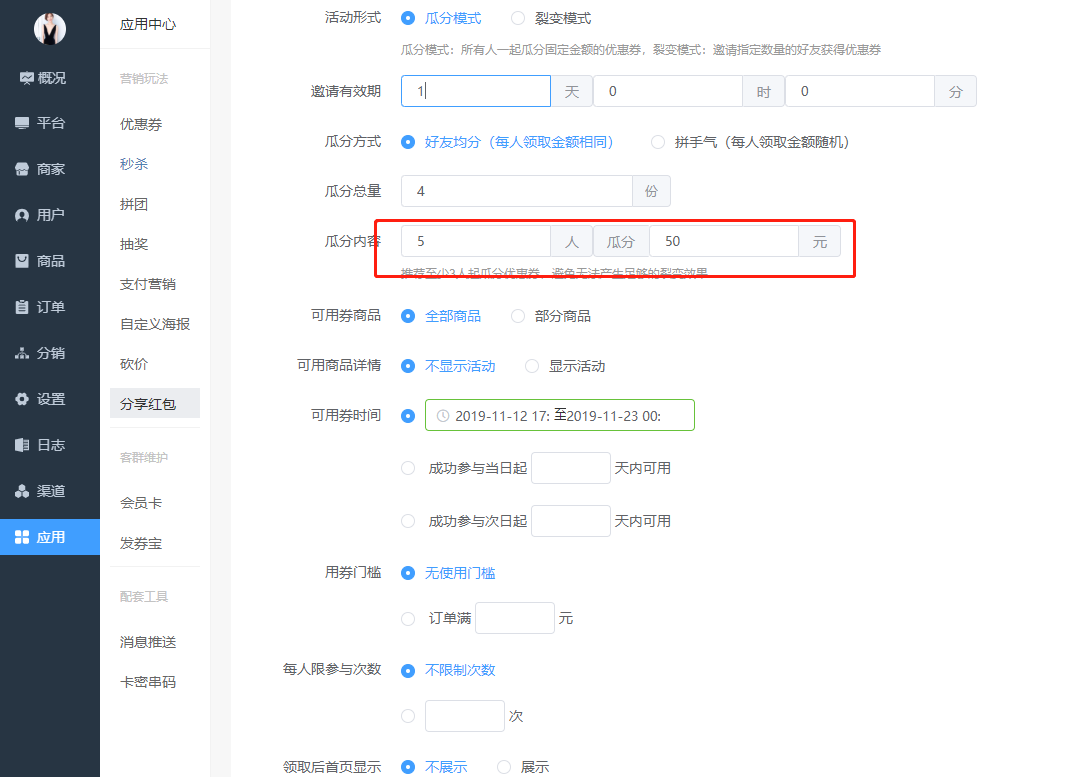Image resolution: width=1071 pixels, height=777 pixels.
Task: Select 部分商品 for usable coupon goods
Action: 518,316
